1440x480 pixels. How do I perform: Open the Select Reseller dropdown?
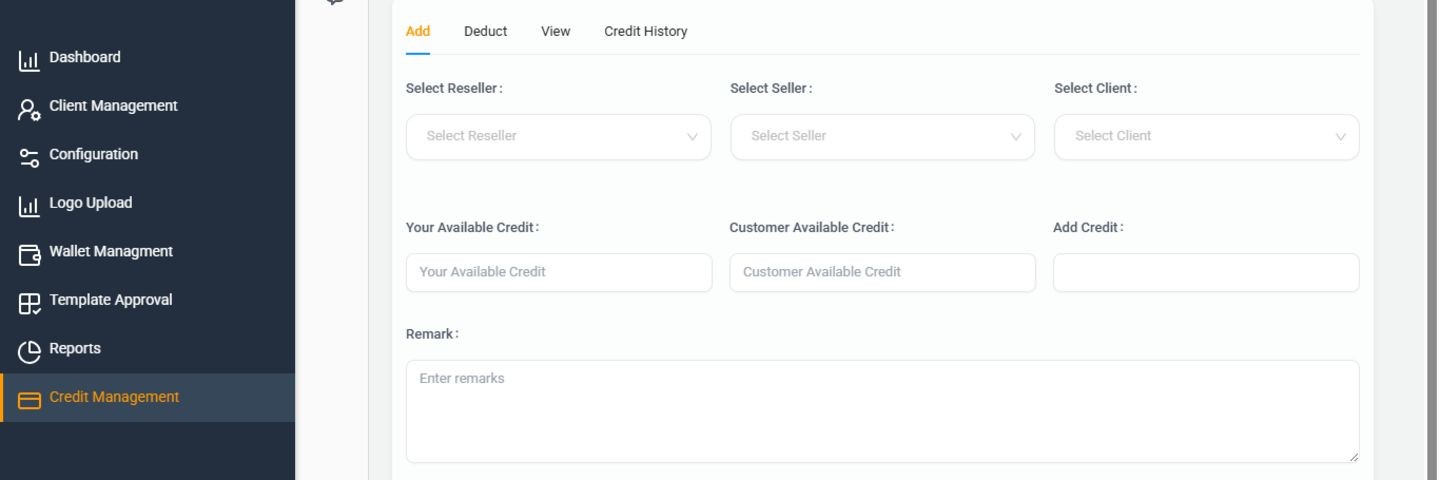point(558,137)
